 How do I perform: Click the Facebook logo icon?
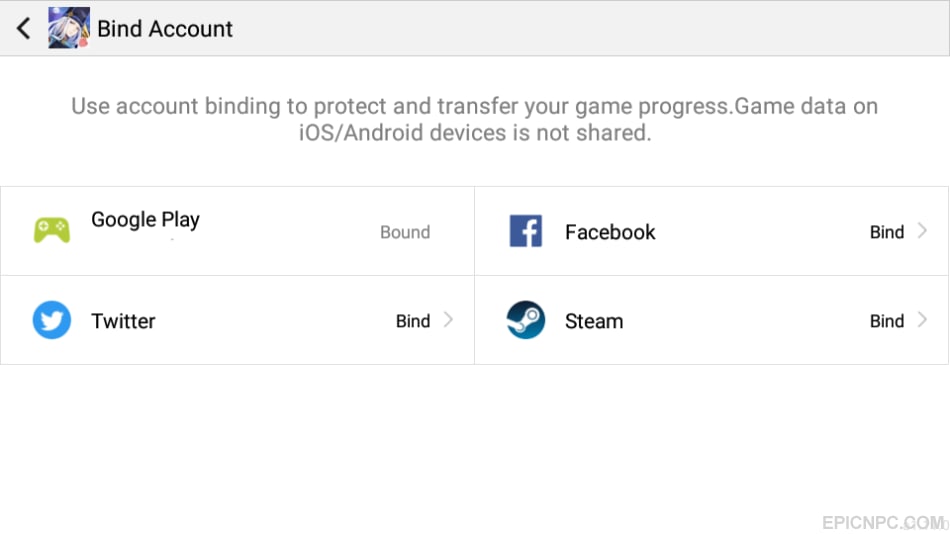[526, 231]
